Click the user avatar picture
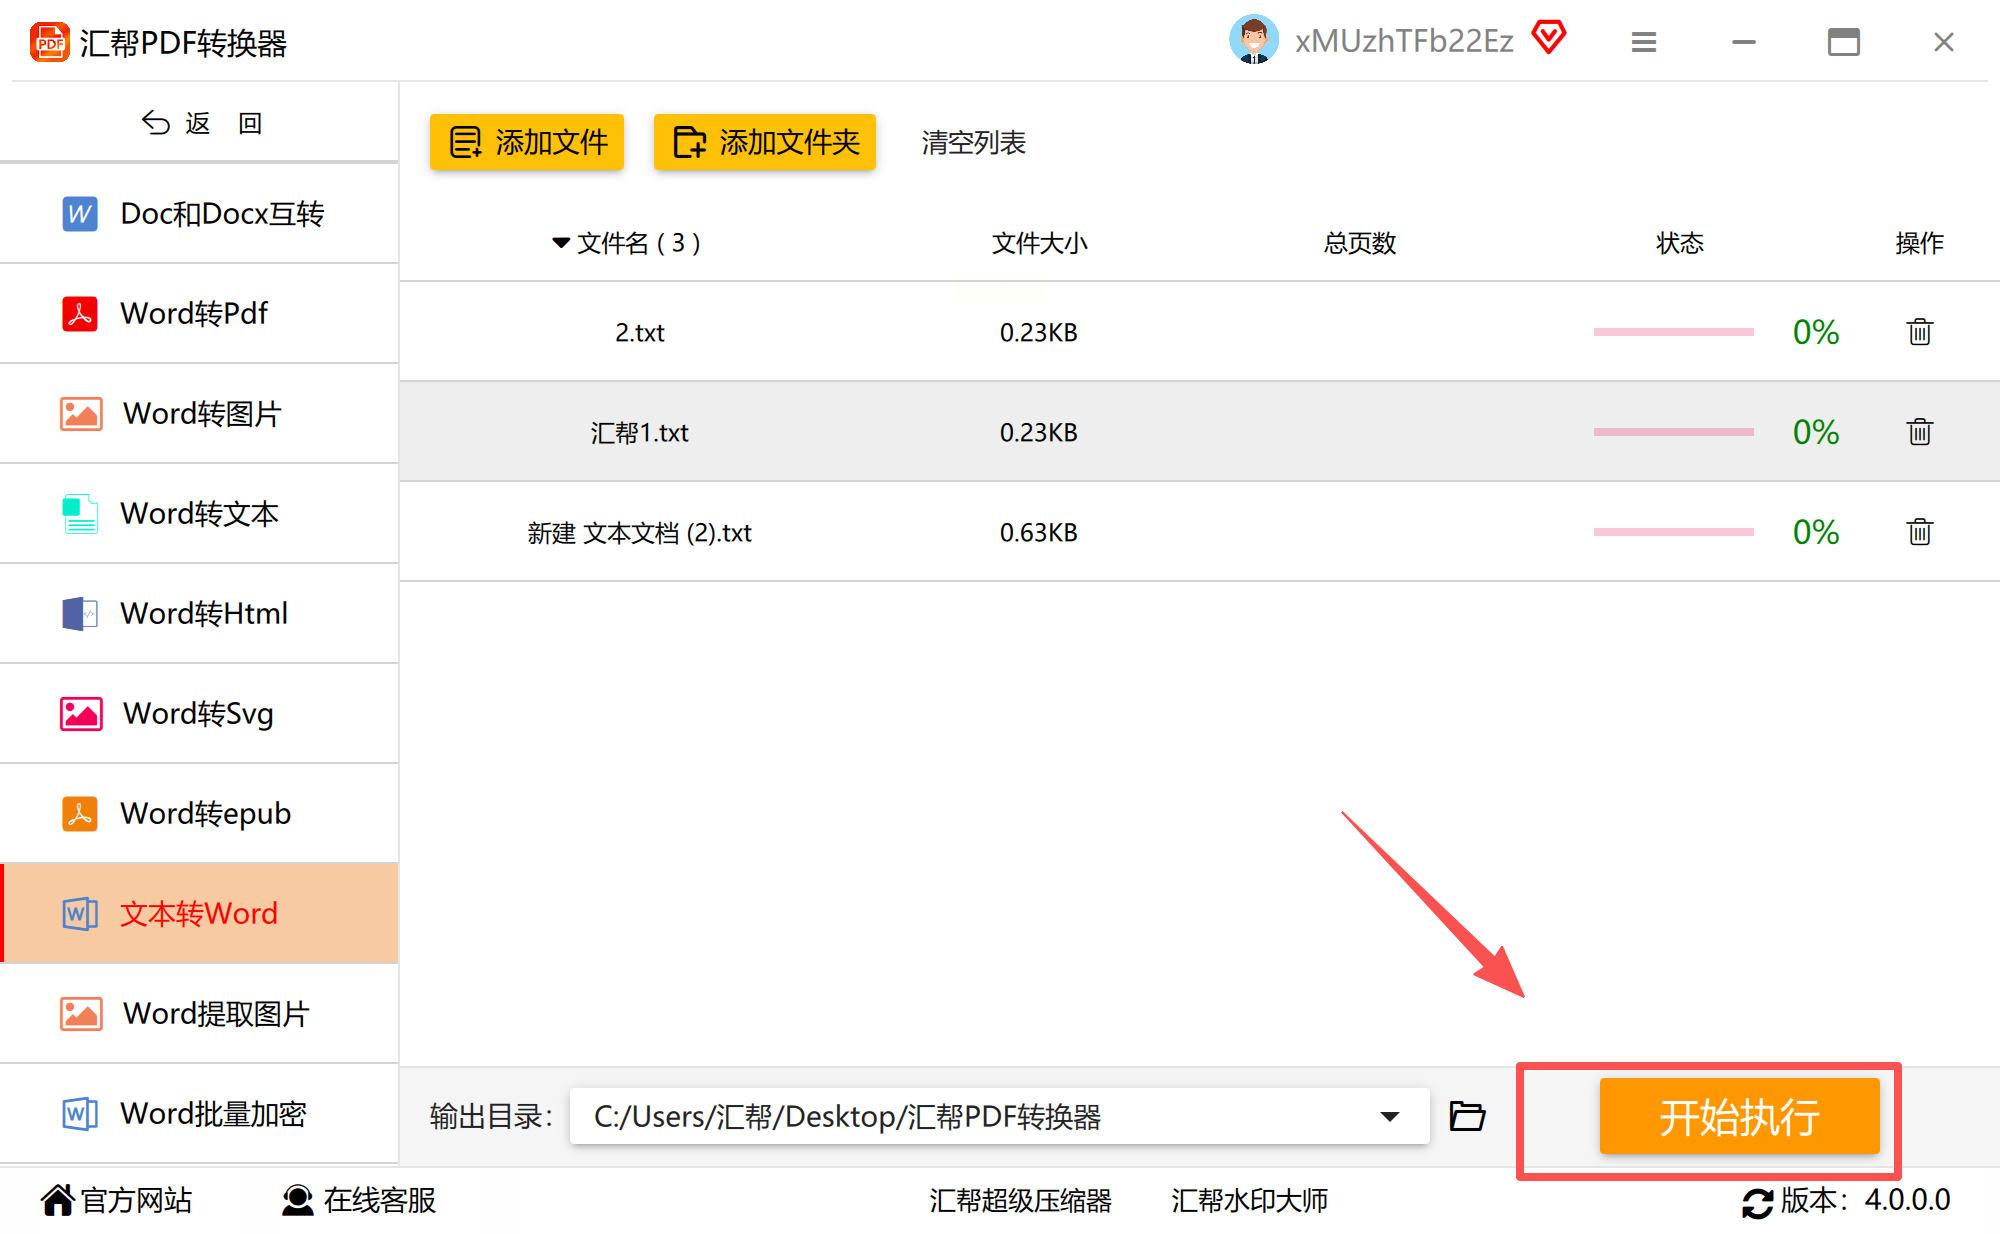Screen dimensions: 2000x1234 click(1253, 41)
